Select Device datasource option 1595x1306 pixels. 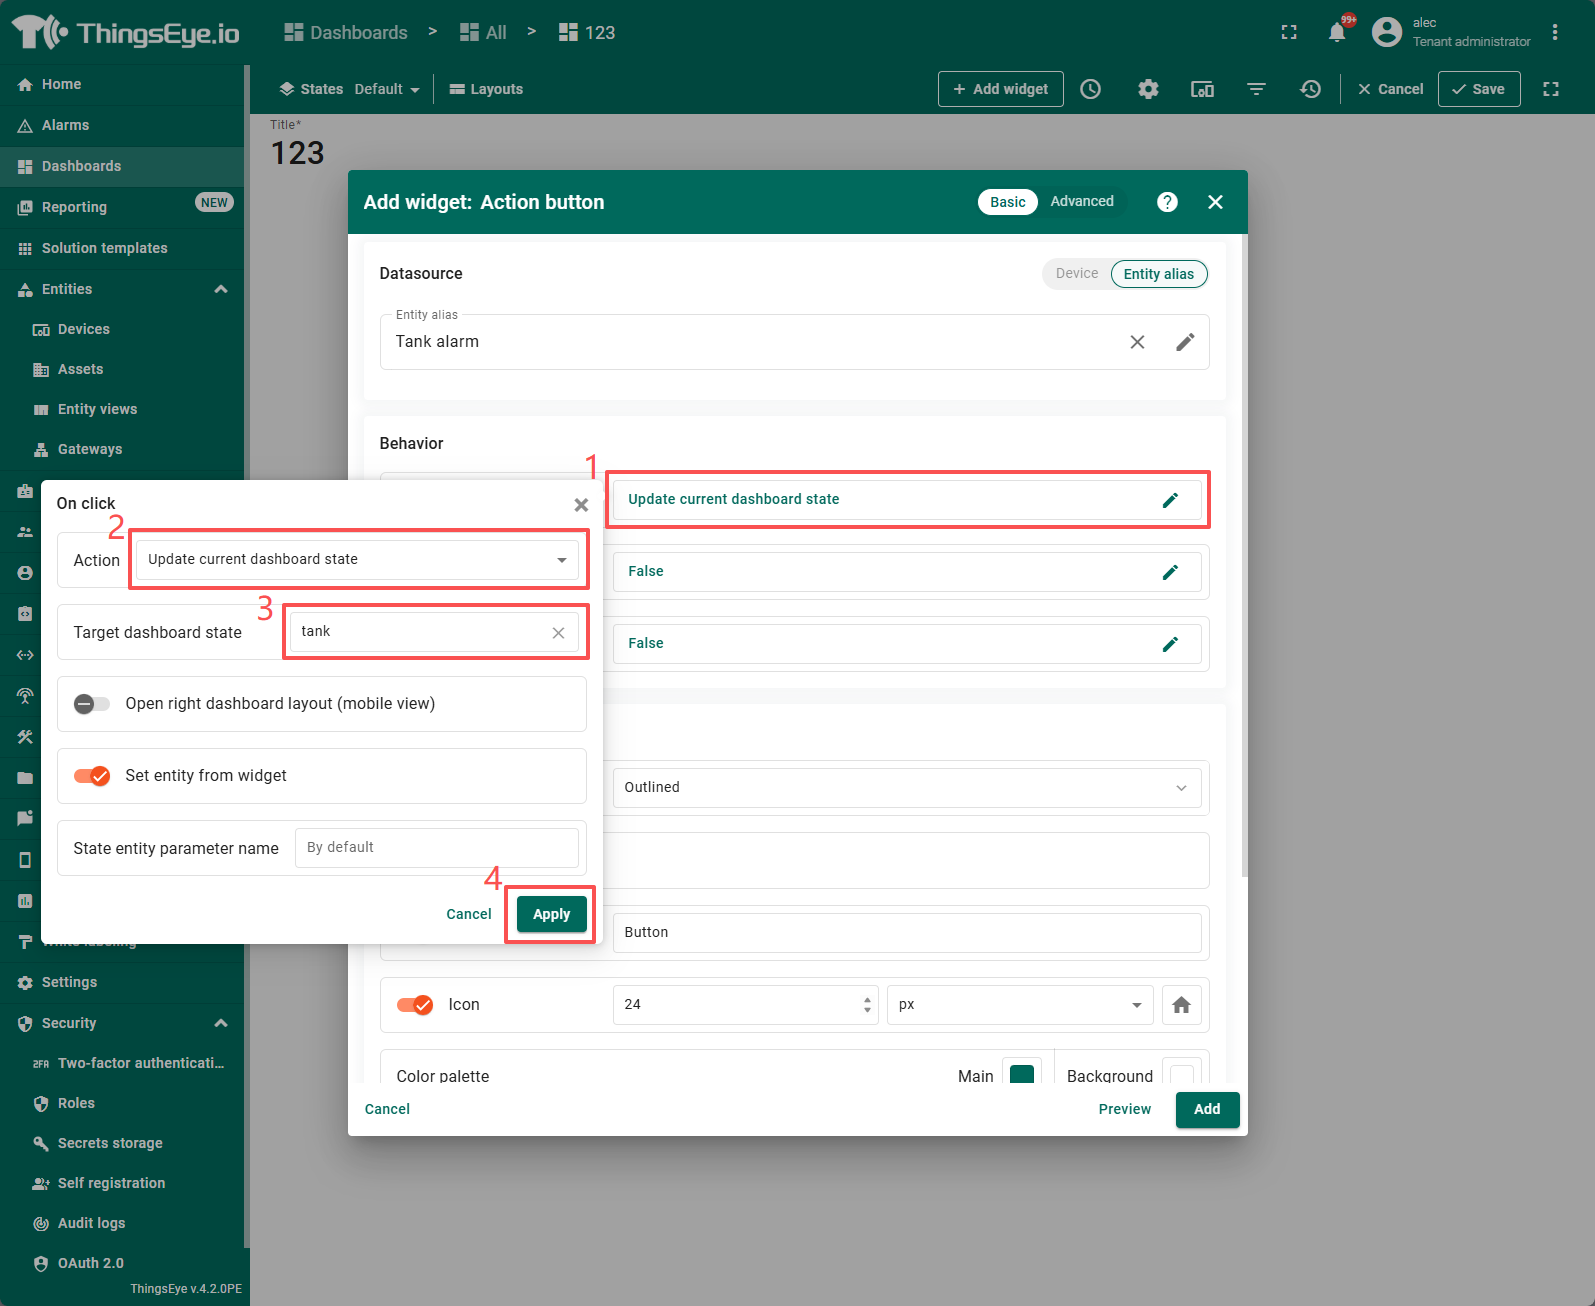[x=1076, y=274]
